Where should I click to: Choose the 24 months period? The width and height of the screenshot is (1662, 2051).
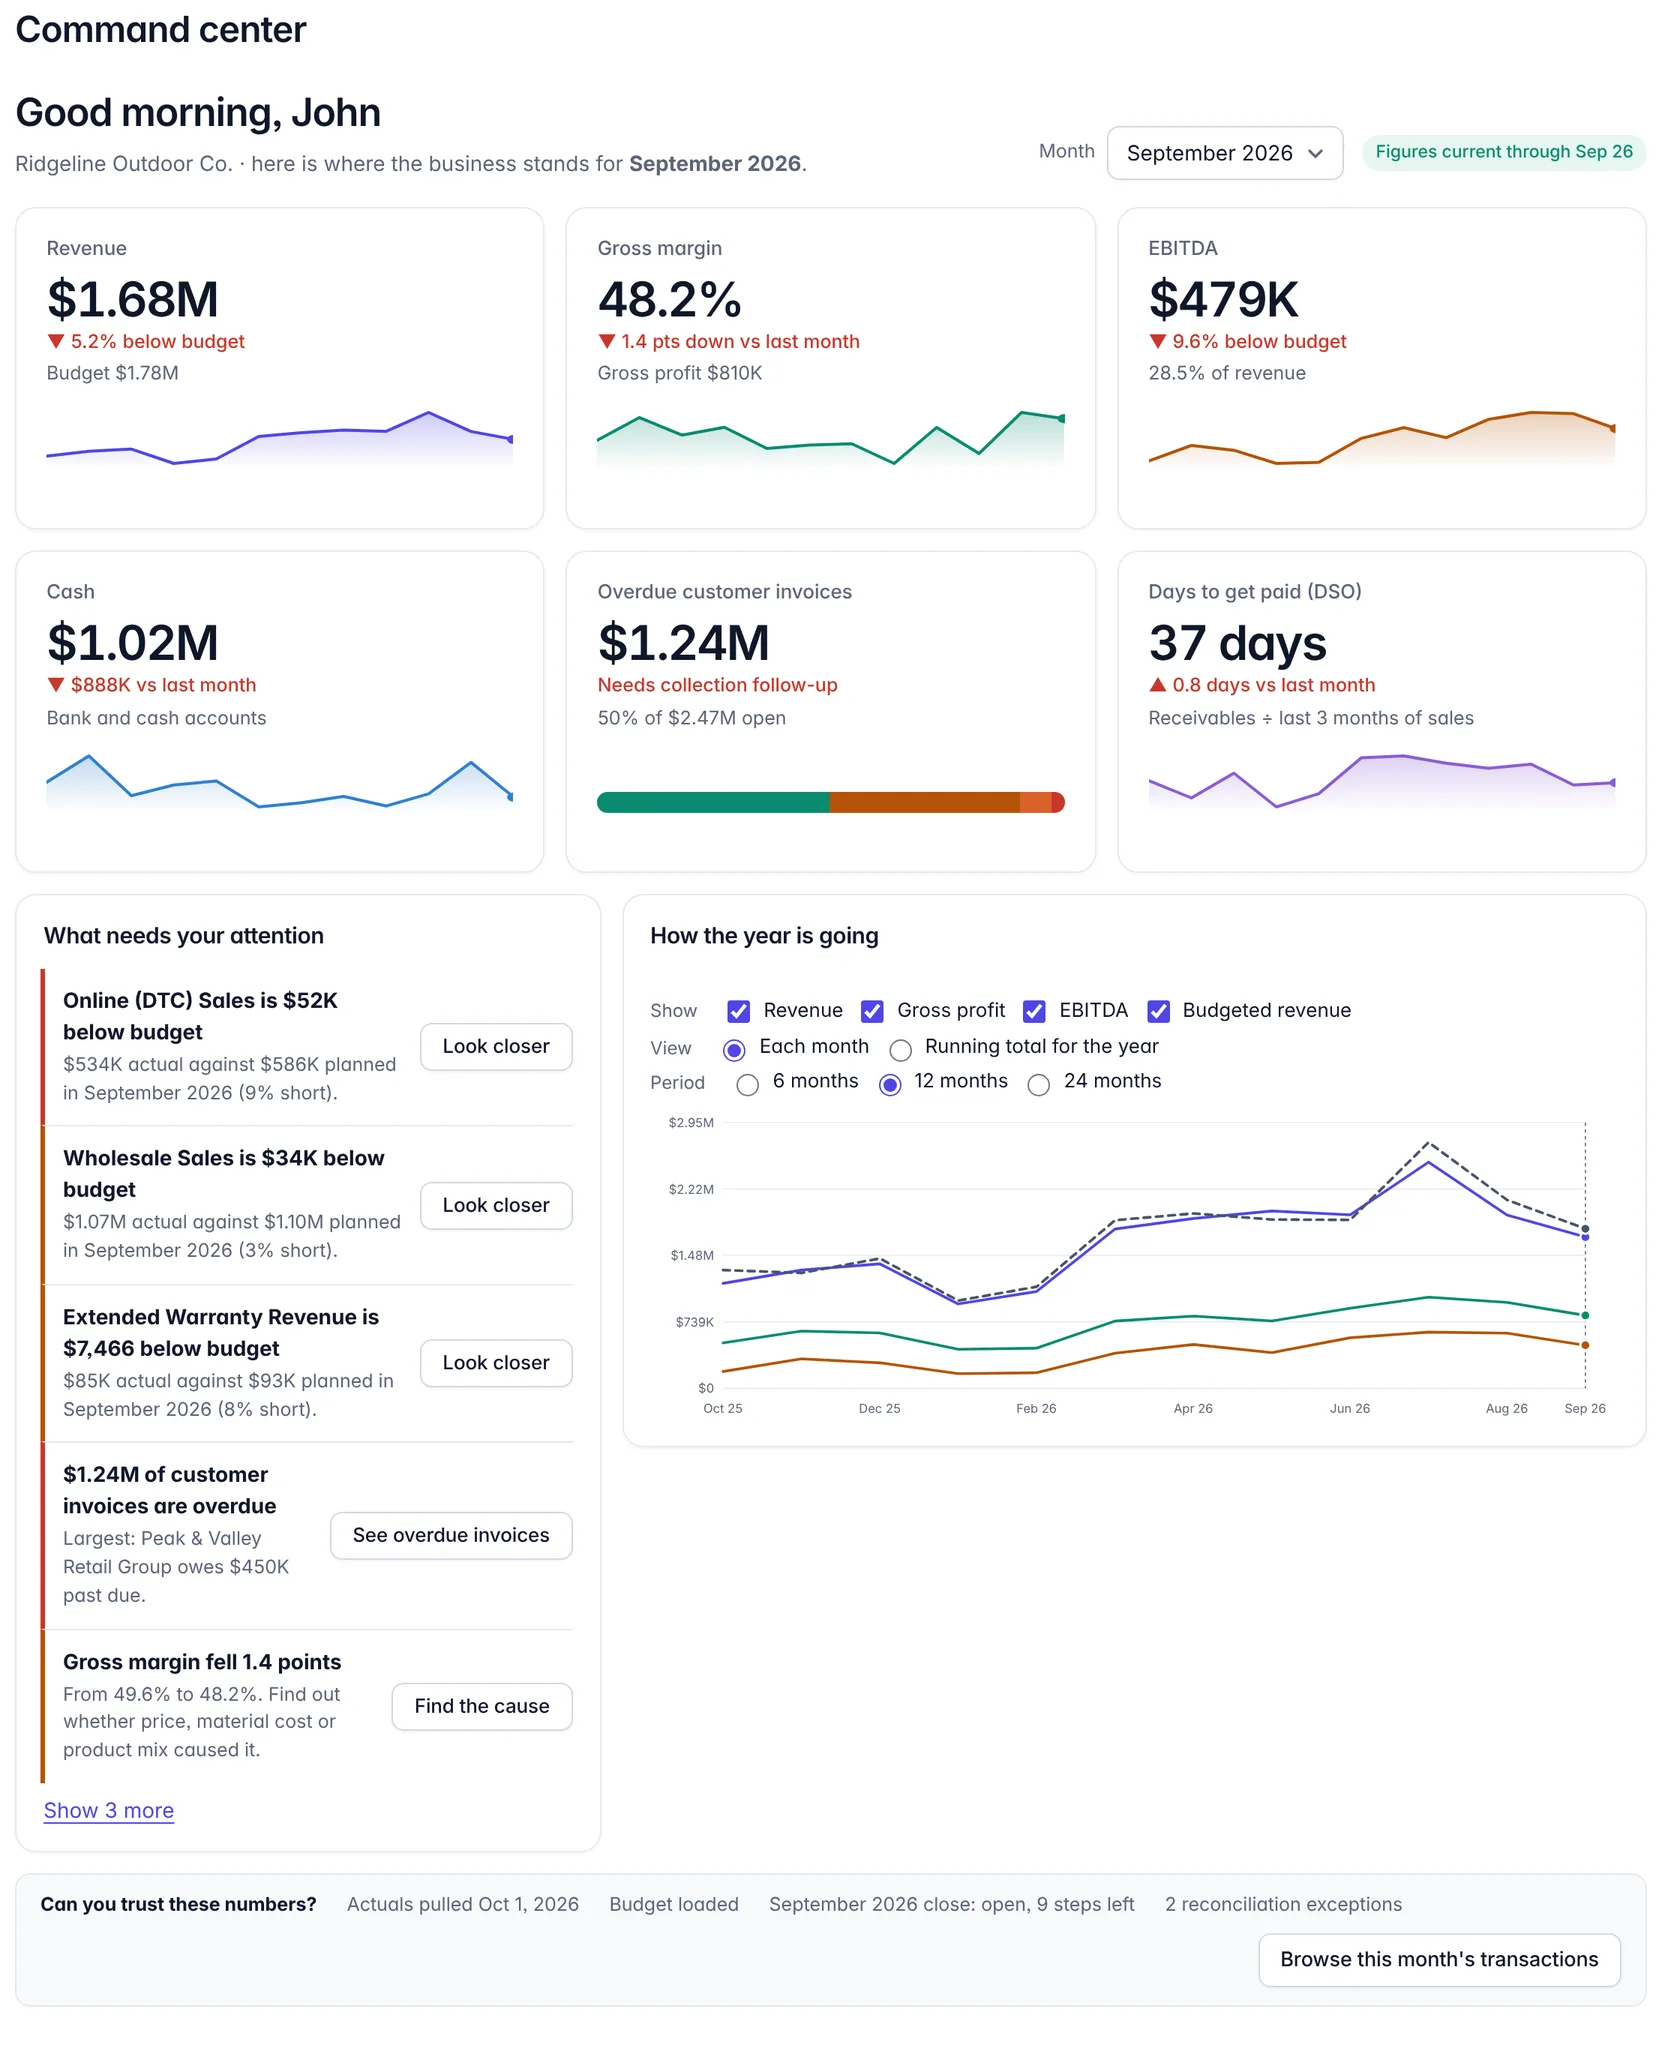(1039, 1085)
